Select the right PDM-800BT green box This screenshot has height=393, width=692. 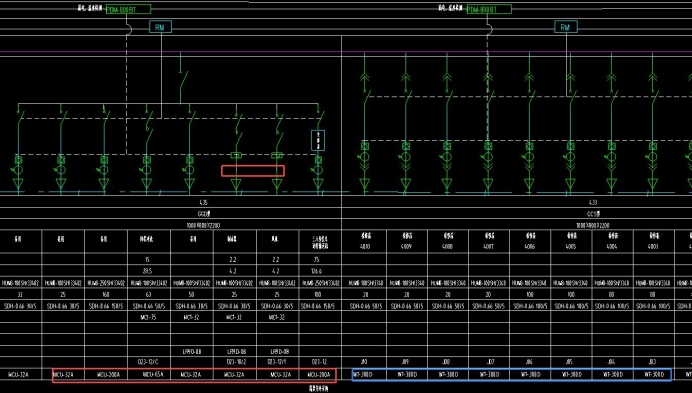coord(489,9)
